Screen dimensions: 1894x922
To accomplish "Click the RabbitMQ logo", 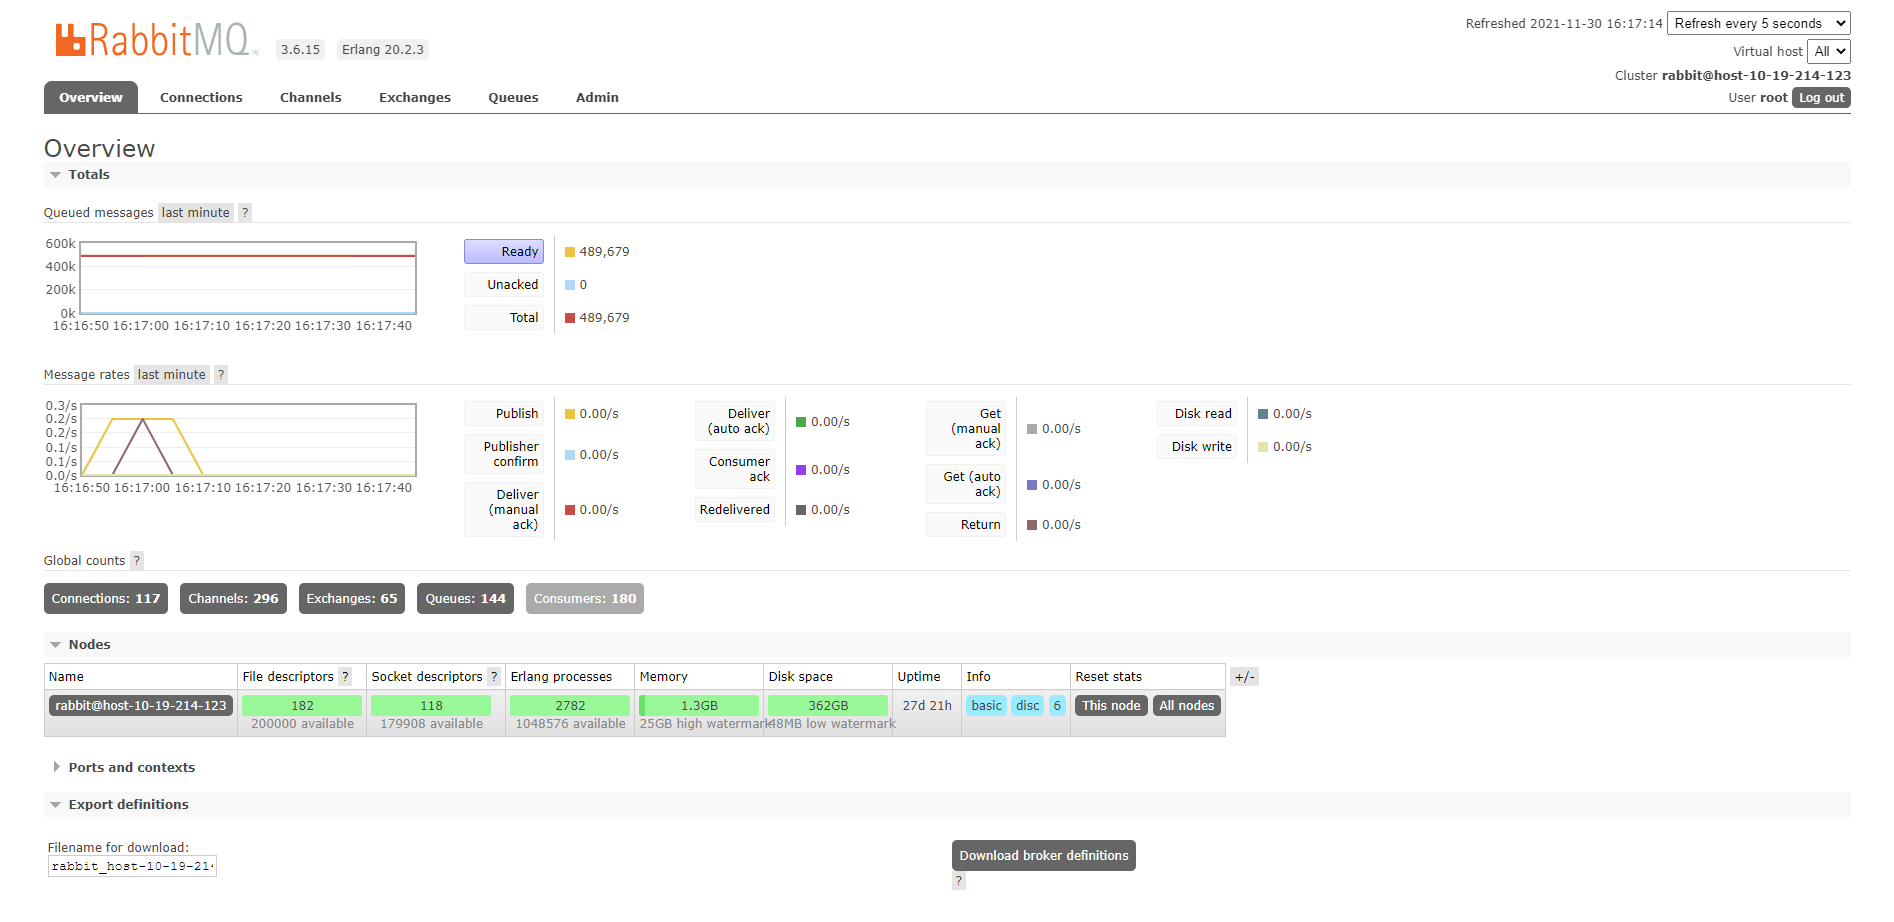I will pyautogui.click(x=156, y=40).
